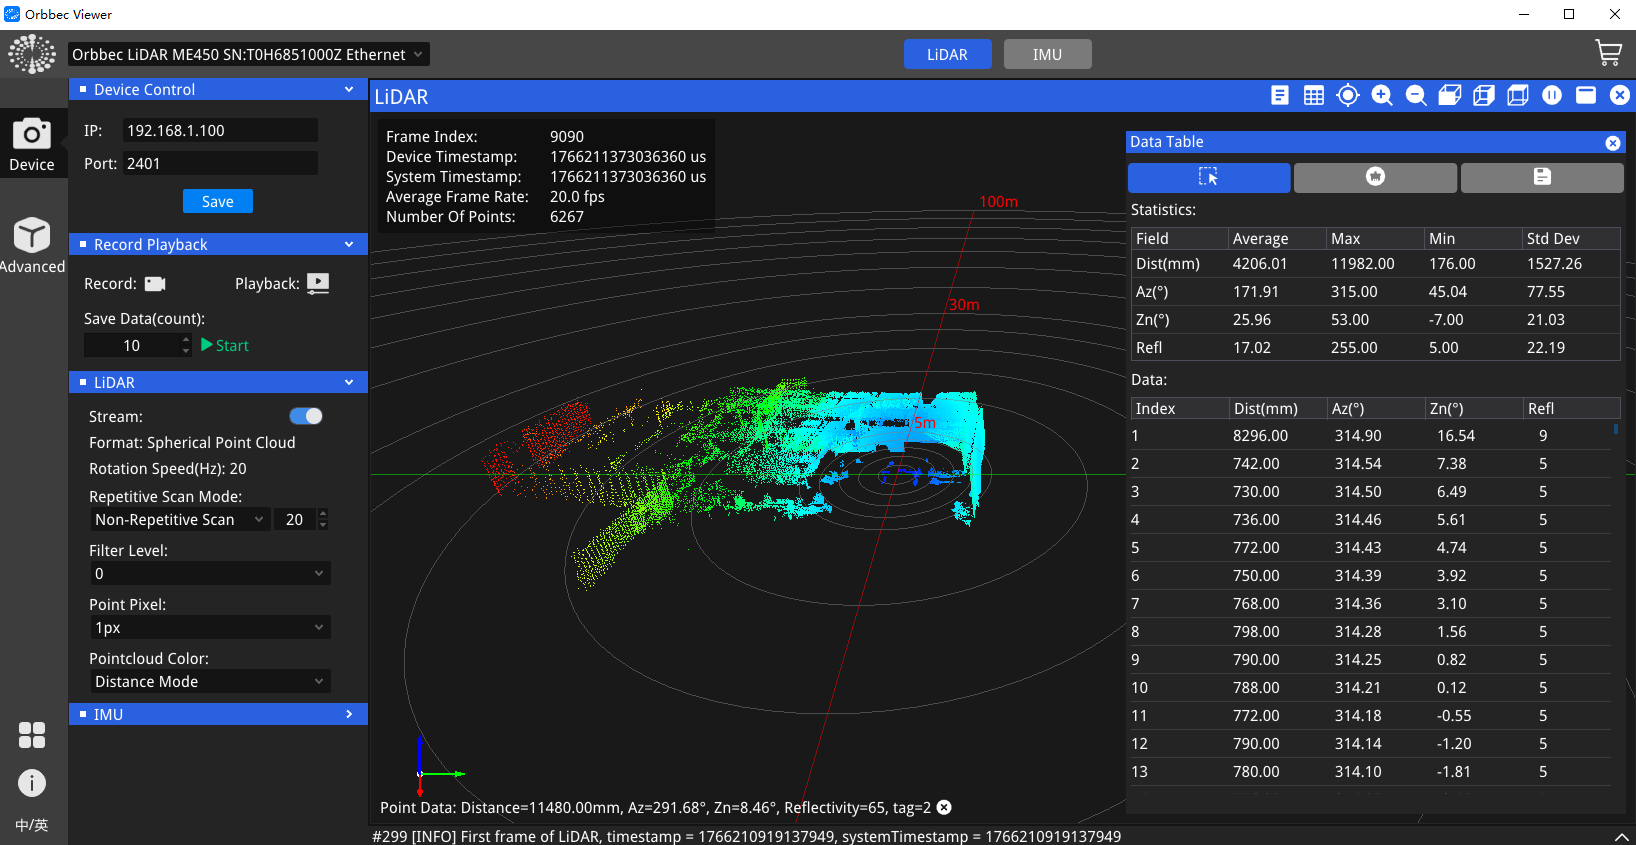Zoom in on the point cloud
The height and width of the screenshot is (845, 1636).
(x=1382, y=95)
